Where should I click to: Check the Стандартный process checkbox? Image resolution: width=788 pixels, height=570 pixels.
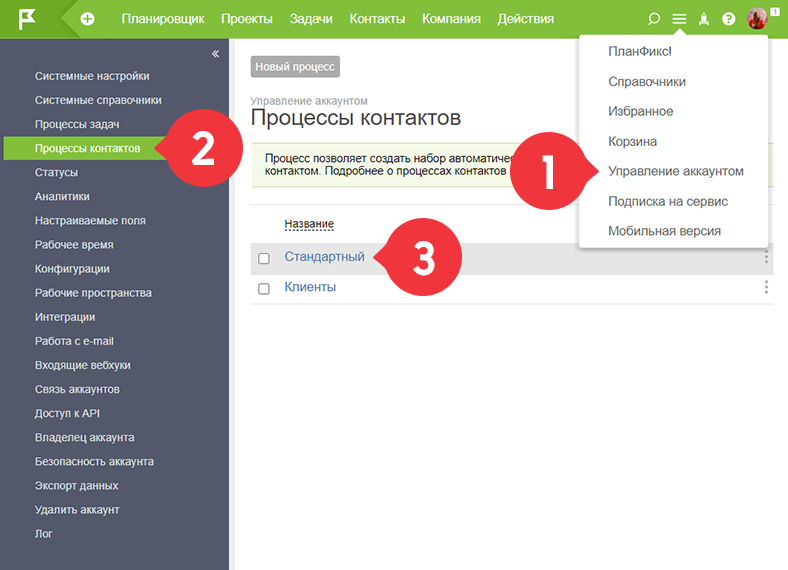(264, 258)
